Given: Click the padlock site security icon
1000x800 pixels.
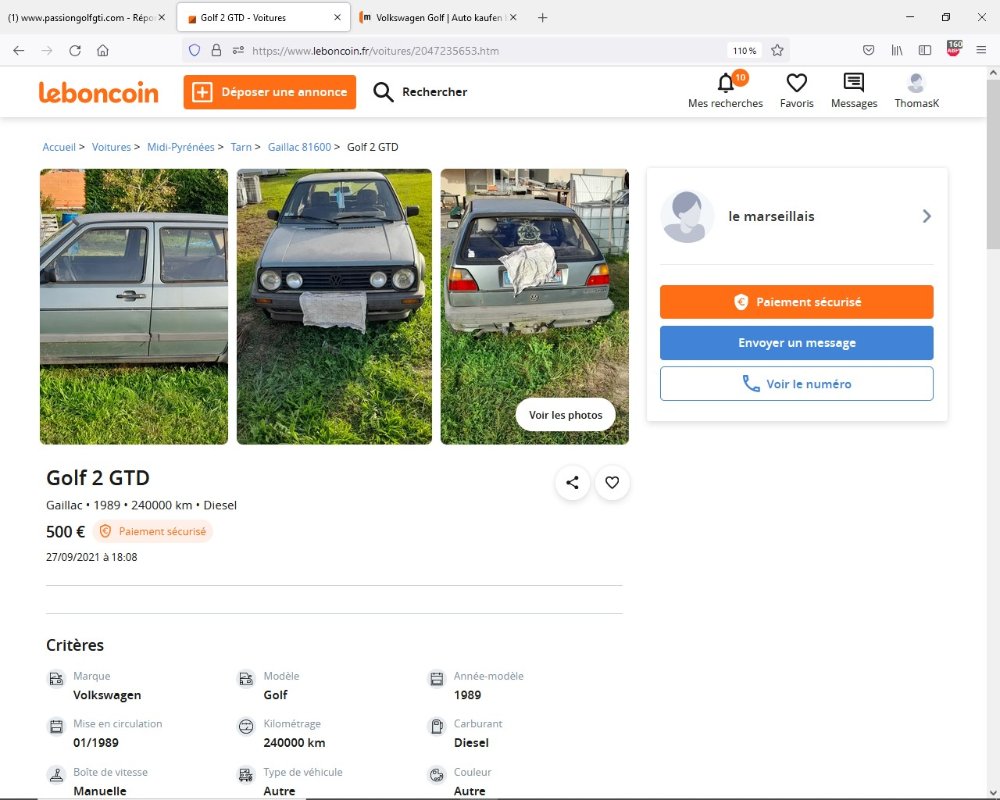Looking at the screenshot, I should (x=216, y=50).
